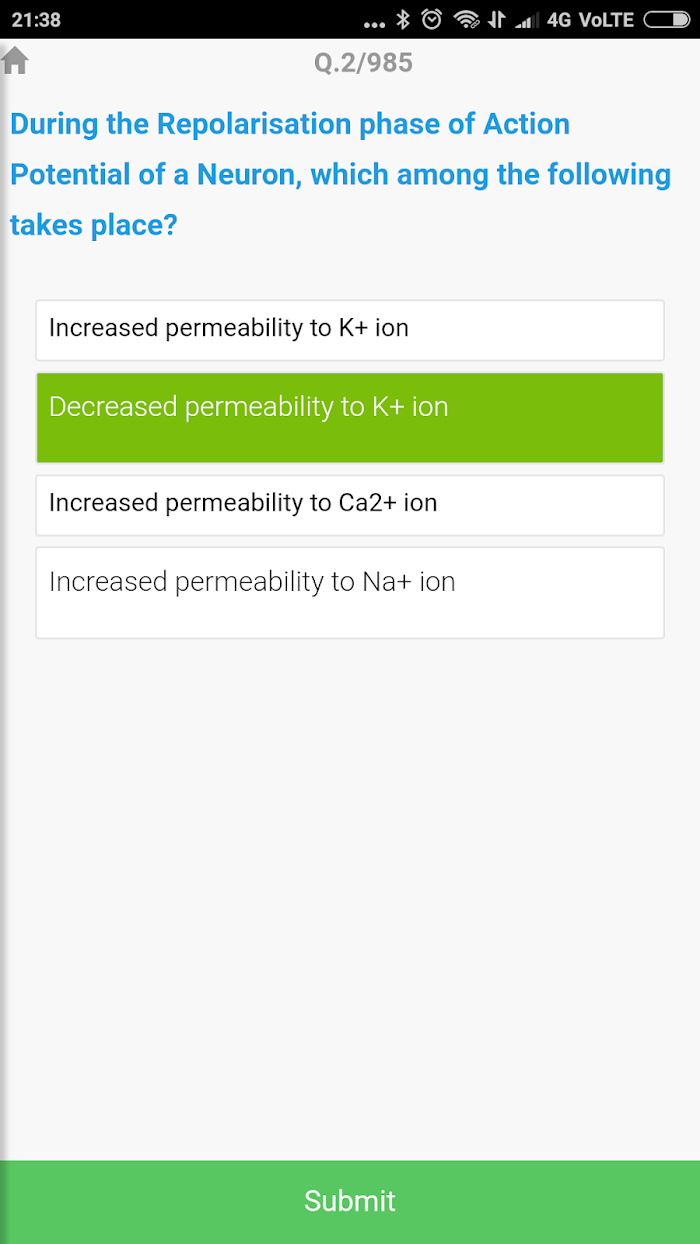700x1244 pixels.
Task: Tap the blue repolarisation question text
Action: (x=340, y=174)
